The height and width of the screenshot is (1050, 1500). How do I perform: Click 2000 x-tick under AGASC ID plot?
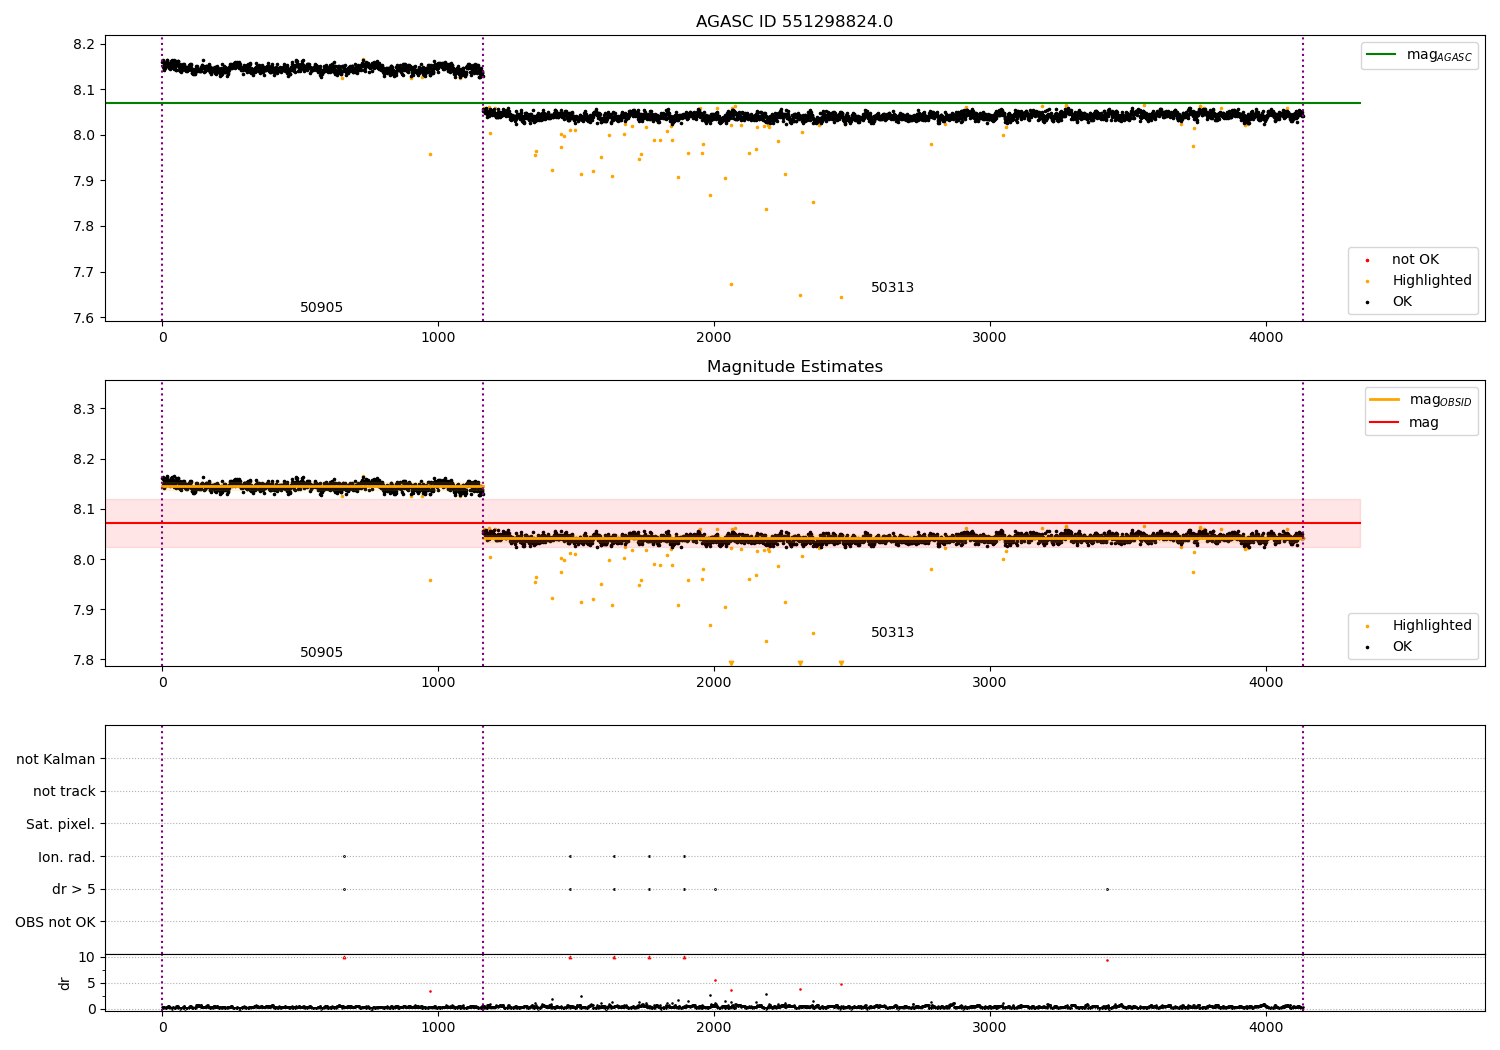tap(714, 338)
